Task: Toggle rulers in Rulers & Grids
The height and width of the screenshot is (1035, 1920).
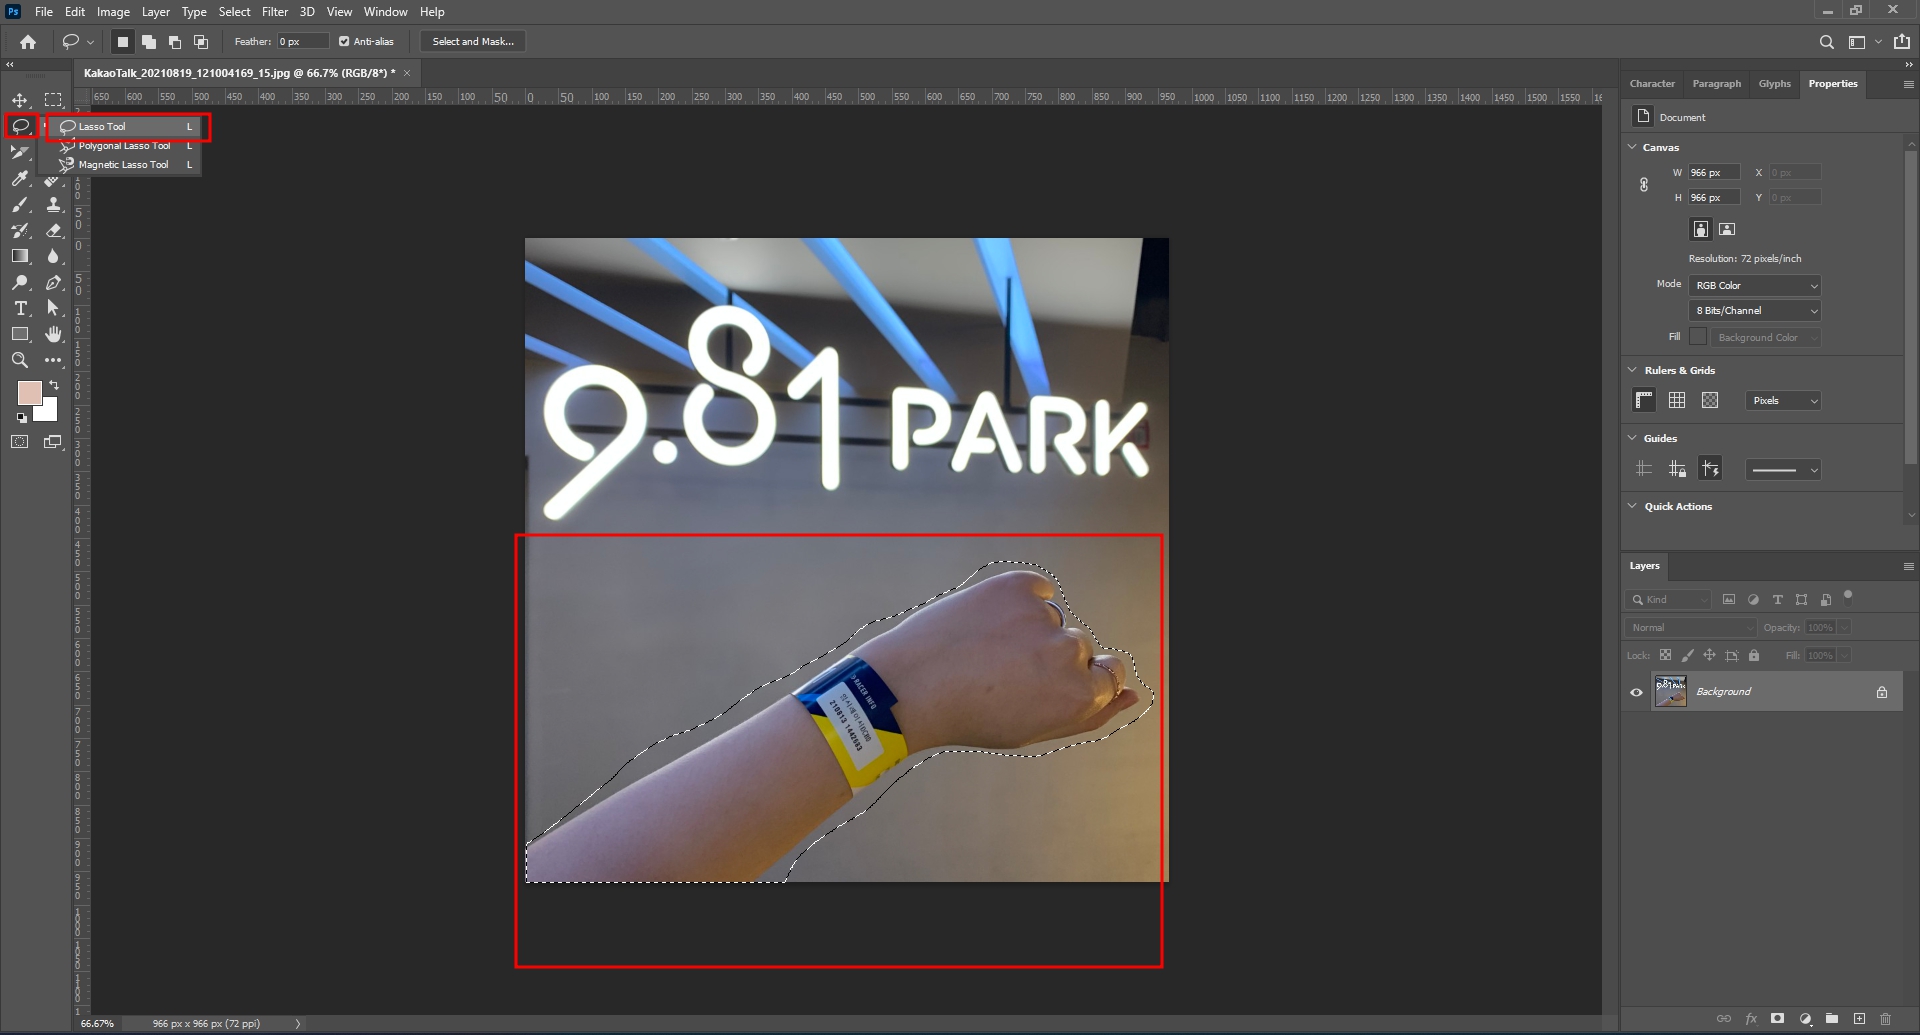Action: tap(1644, 400)
